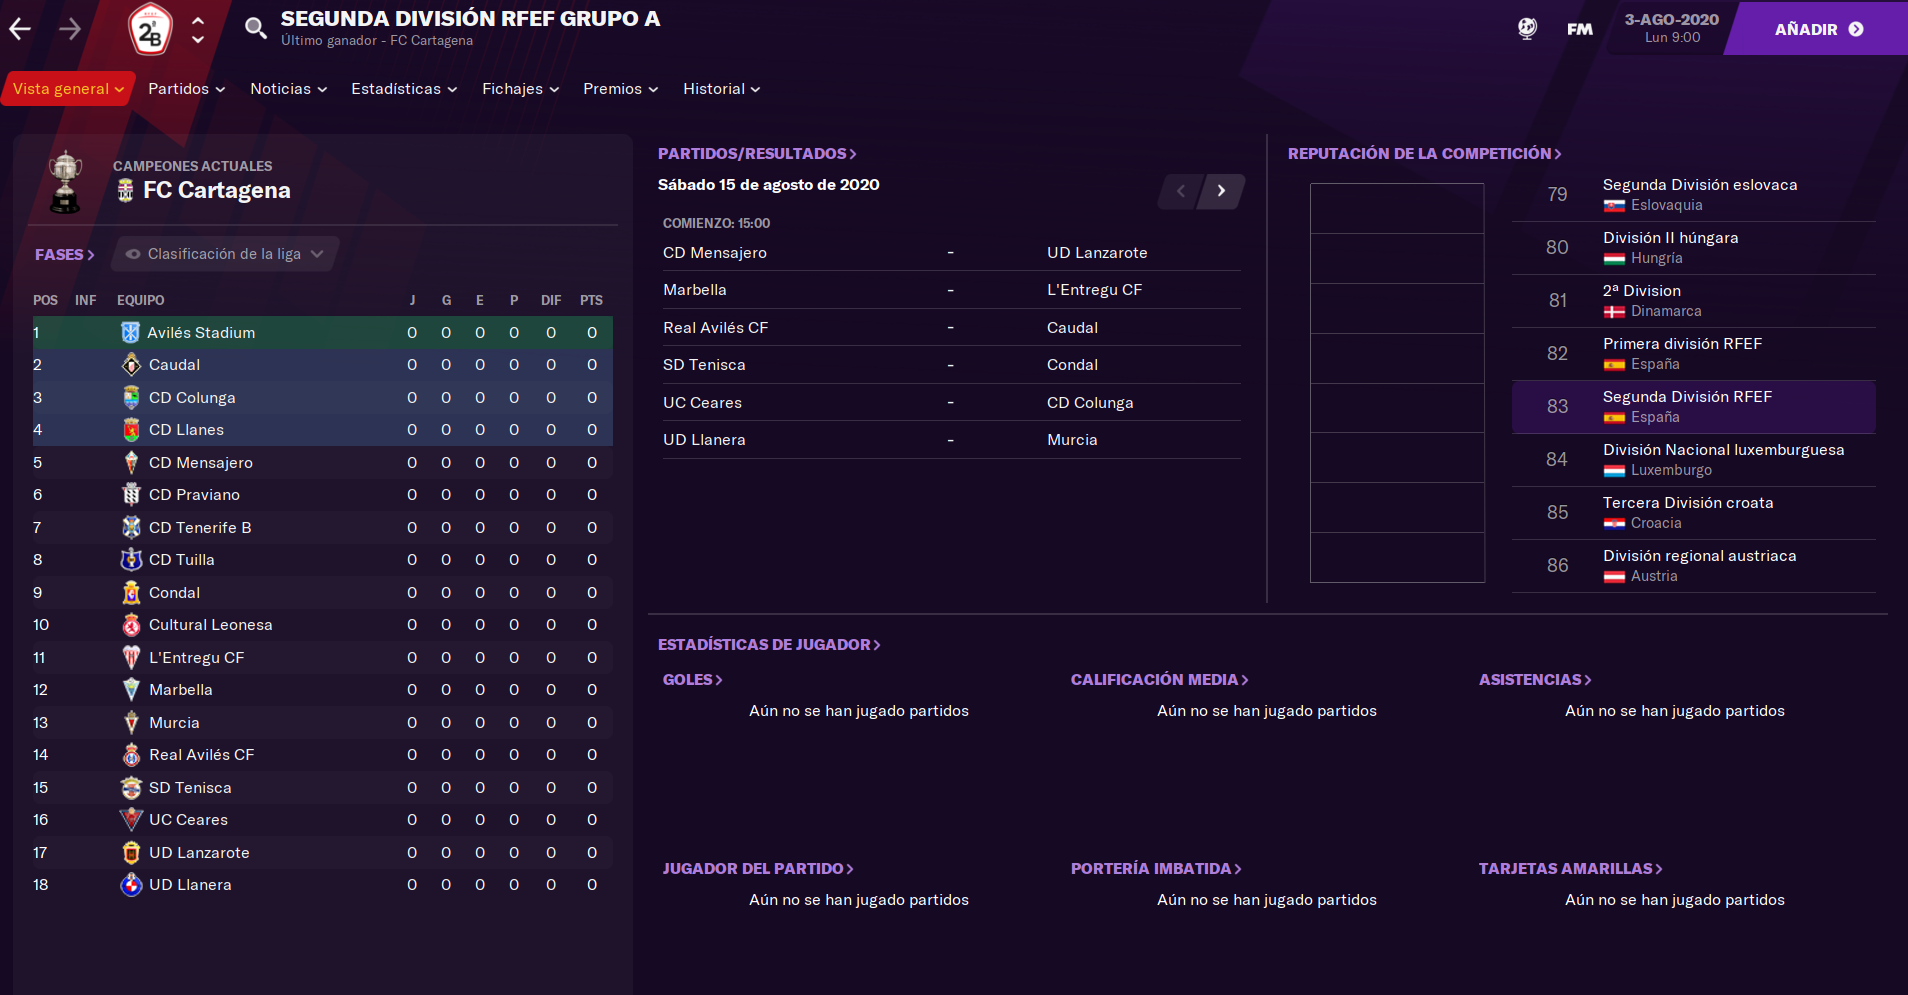Click the Marbella club badge
The image size is (1908, 995).
[131, 690]
